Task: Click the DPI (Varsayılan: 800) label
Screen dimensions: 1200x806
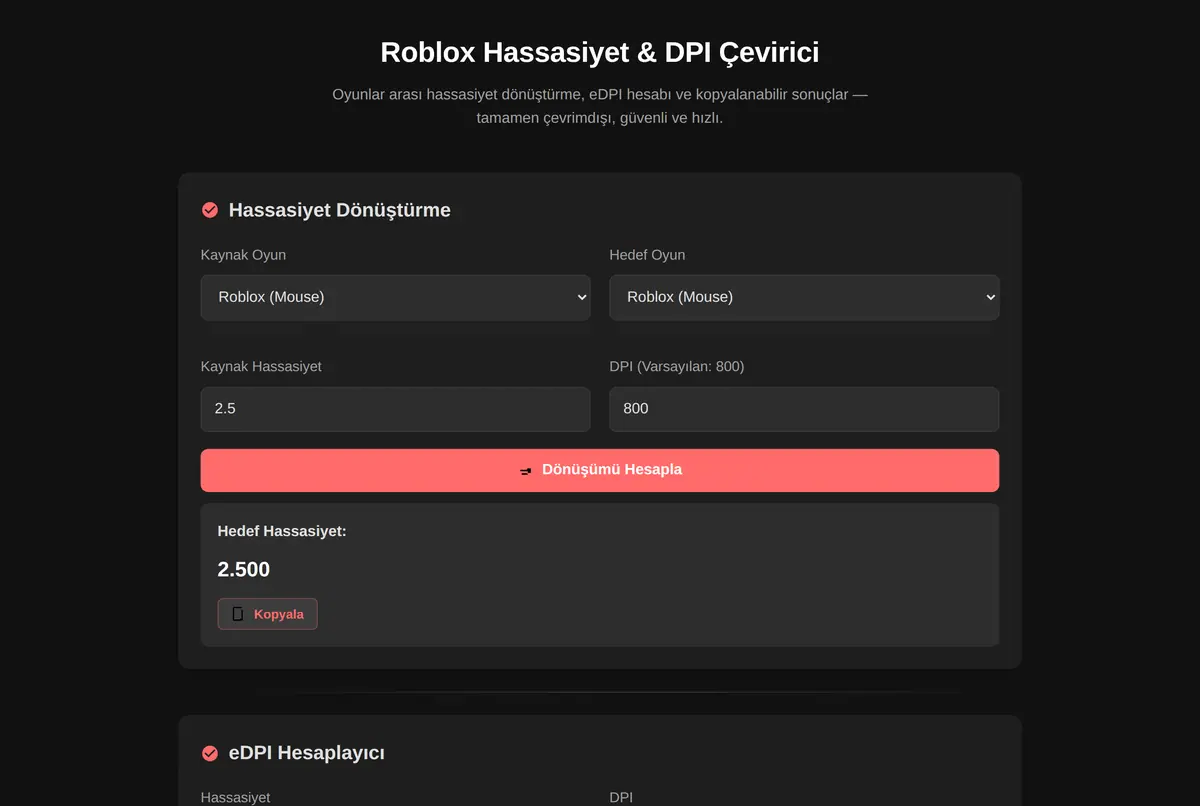Action: click(x=677, y=367)
